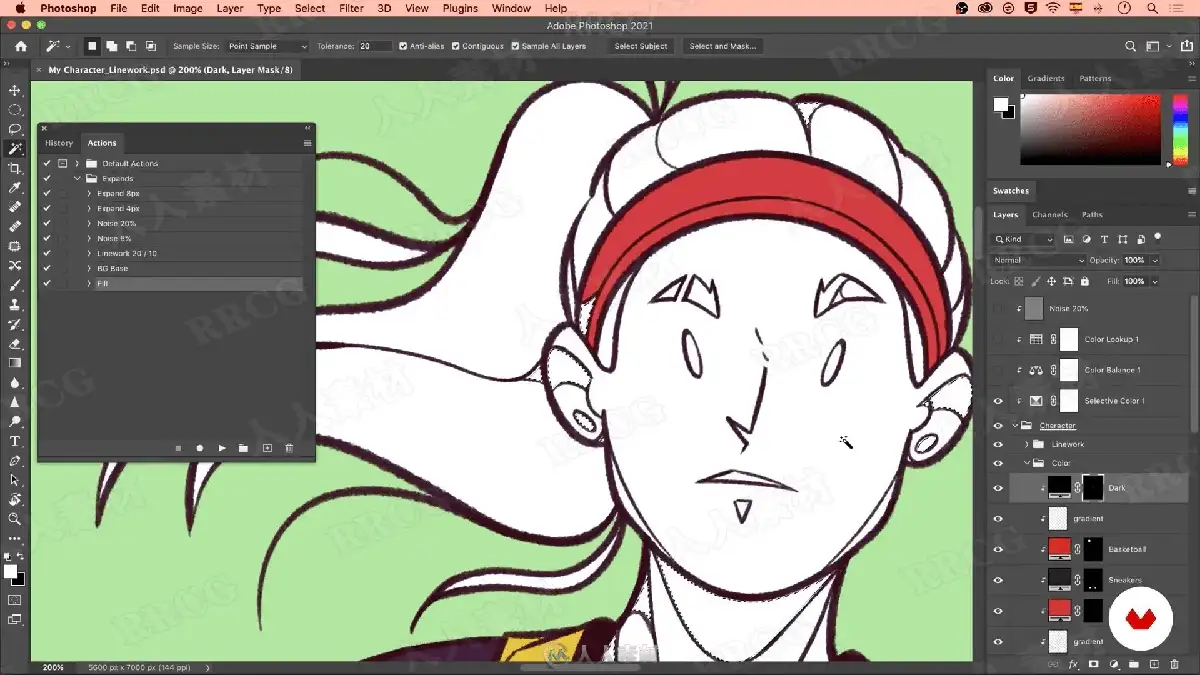Hide the Dark layer
The image size is (1200, 675).
coord(997,488)
